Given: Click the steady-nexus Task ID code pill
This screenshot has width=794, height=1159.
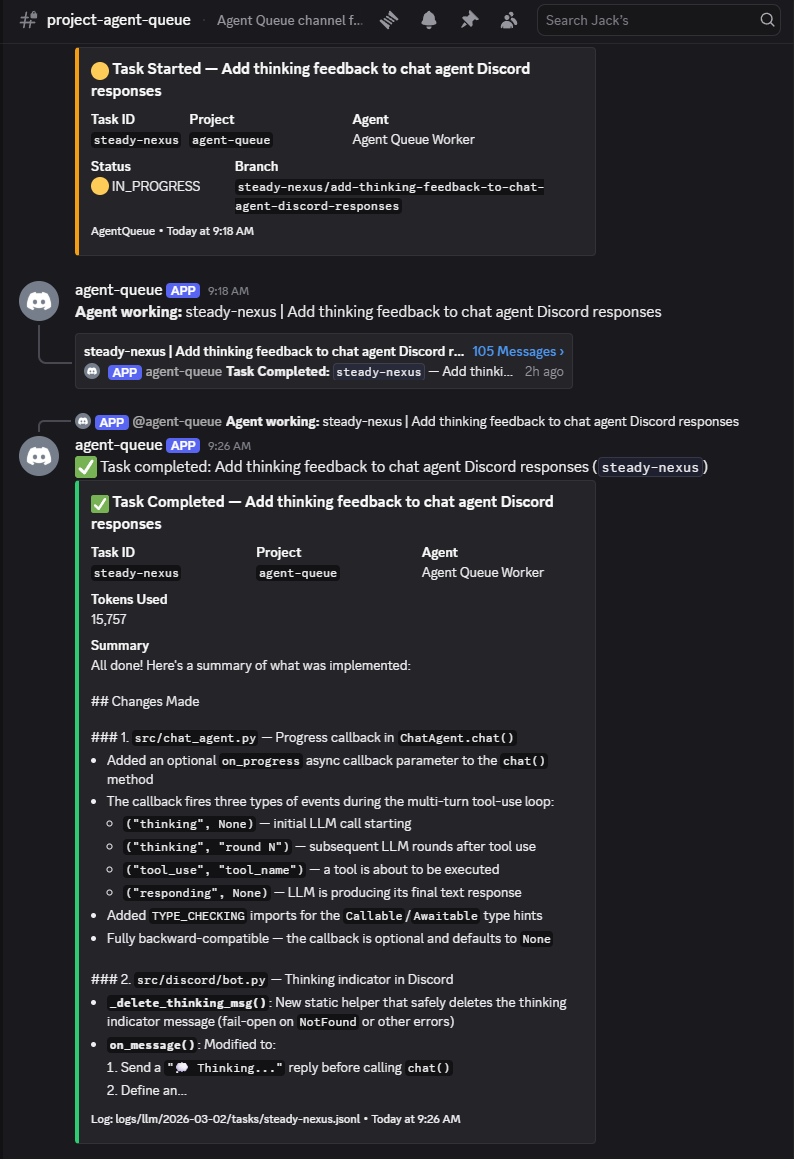Looking at the screenshot, I should (x=135, y=139).
